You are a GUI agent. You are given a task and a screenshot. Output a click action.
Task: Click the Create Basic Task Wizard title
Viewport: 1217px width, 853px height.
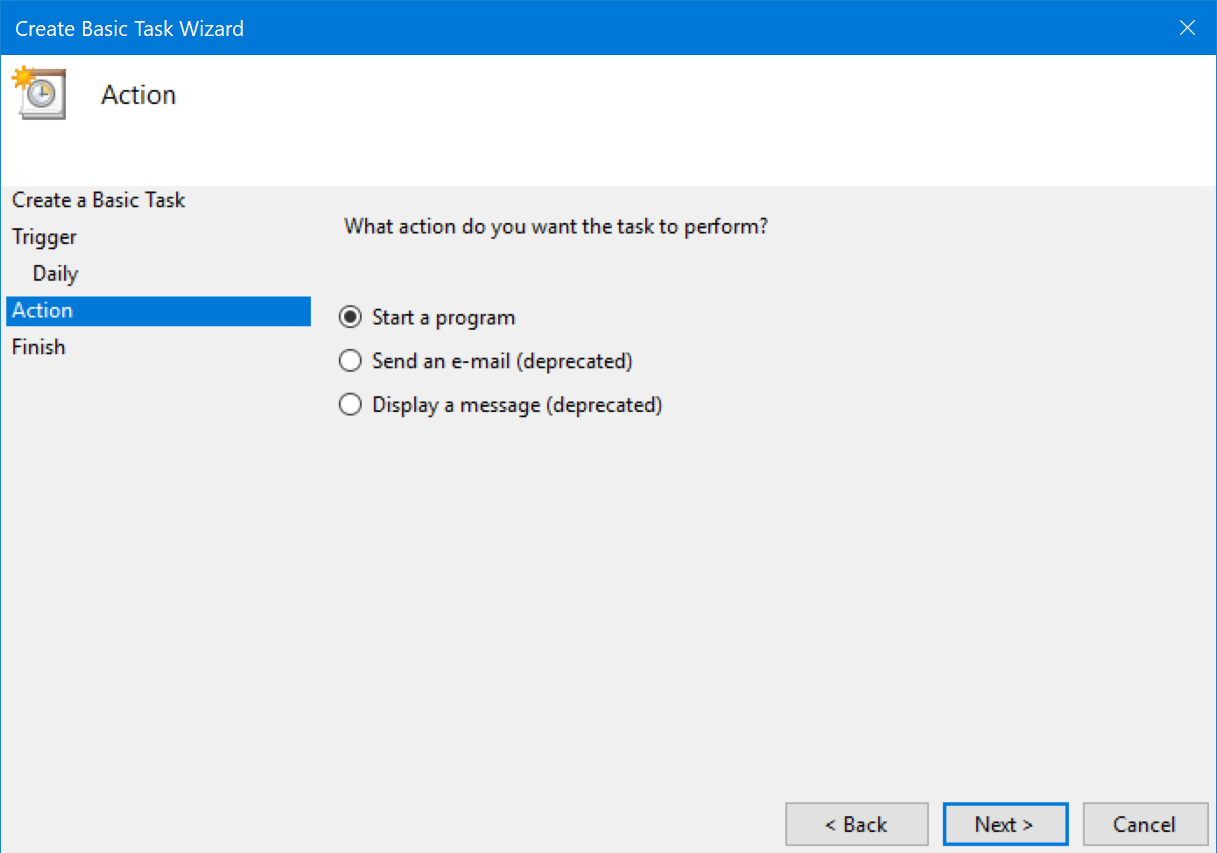[129, 28]
